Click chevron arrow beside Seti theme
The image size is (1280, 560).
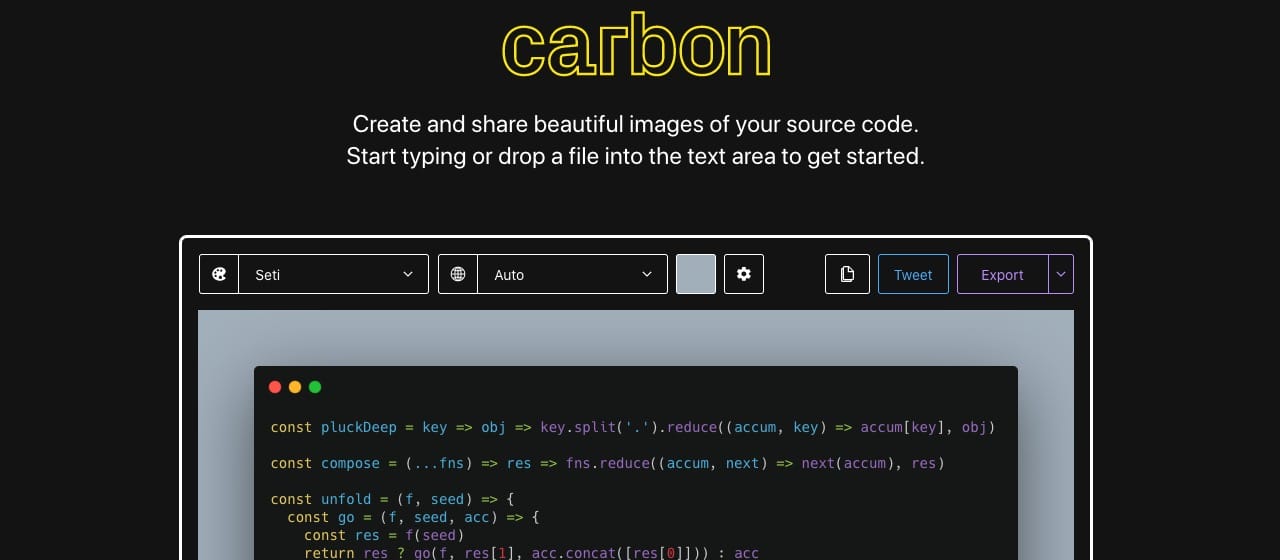(x=408, y=274)
